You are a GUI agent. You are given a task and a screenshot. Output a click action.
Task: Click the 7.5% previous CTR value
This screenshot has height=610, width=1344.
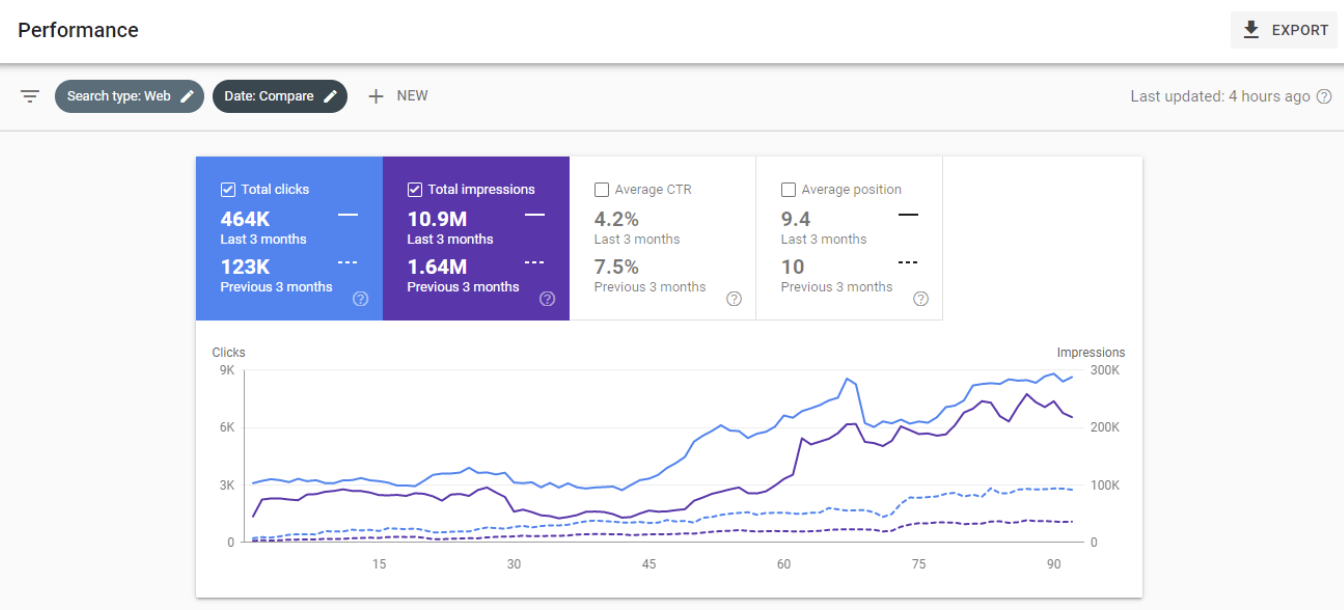[616, 267]
